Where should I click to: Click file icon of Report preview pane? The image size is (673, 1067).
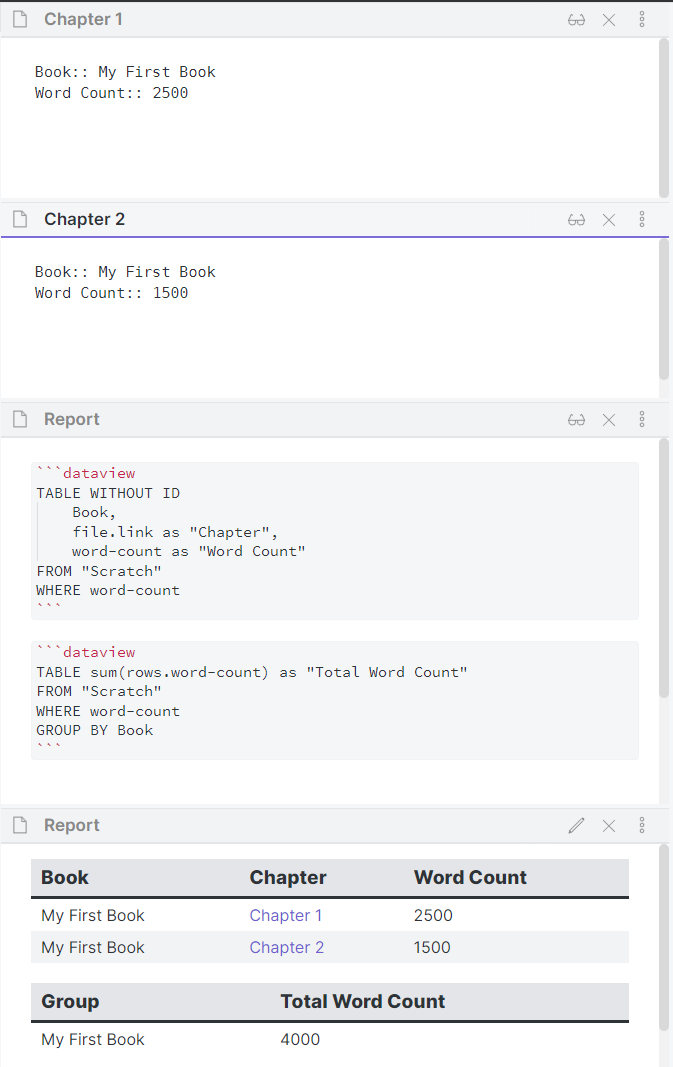pyautogui.click(x=20, y=826)
